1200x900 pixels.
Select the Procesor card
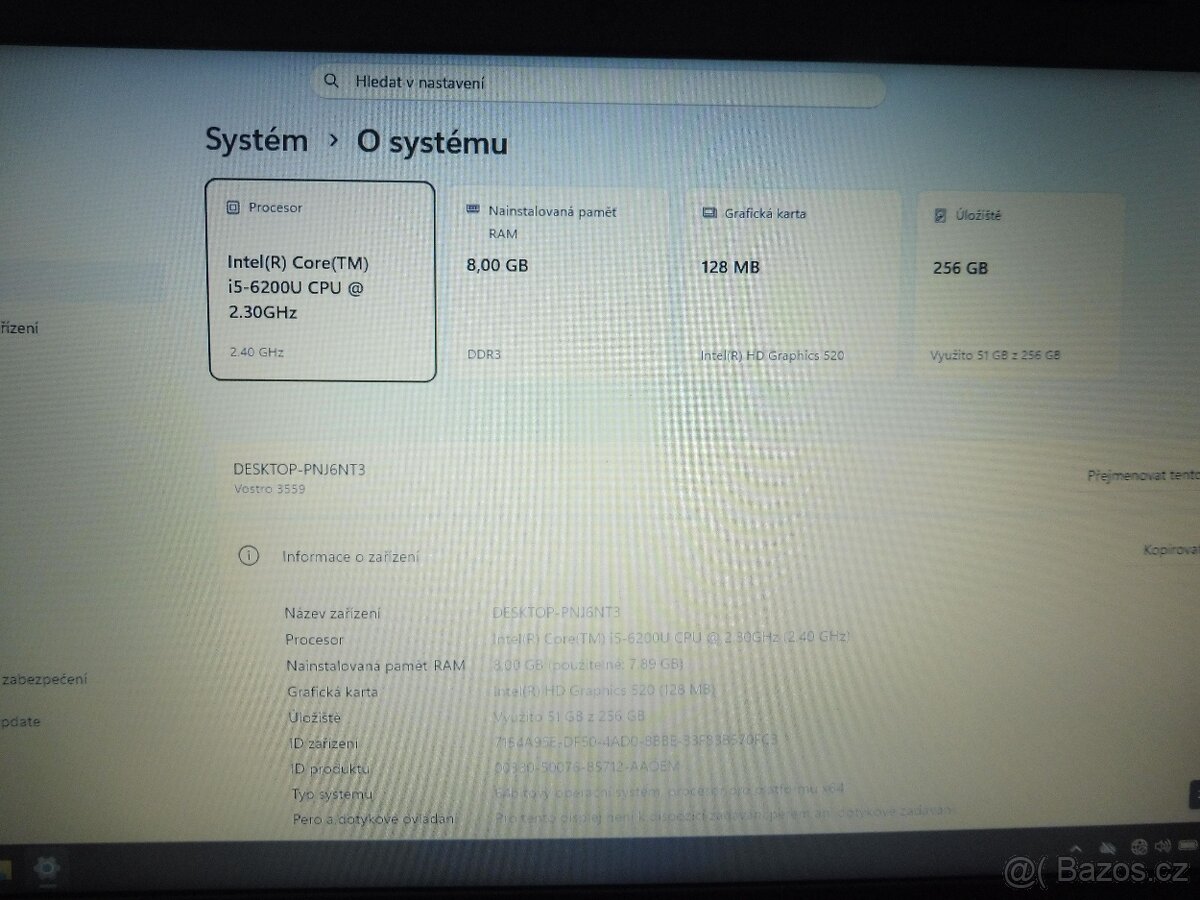322,281
